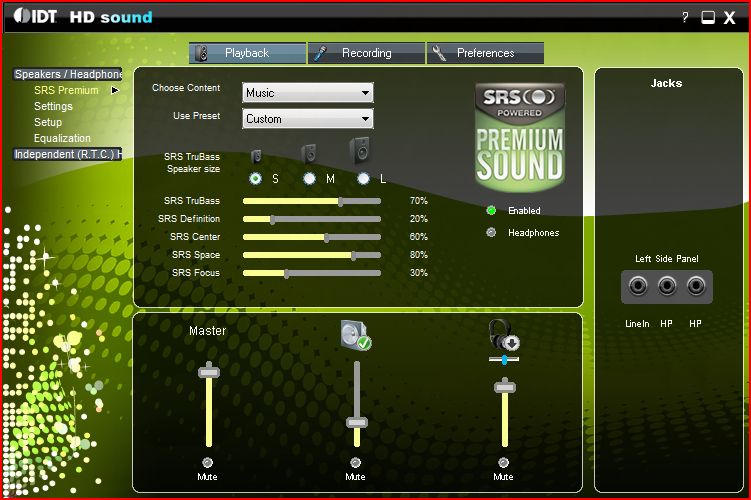
Task: Select large TruBass speaker size L
Action: click(364, 179)
